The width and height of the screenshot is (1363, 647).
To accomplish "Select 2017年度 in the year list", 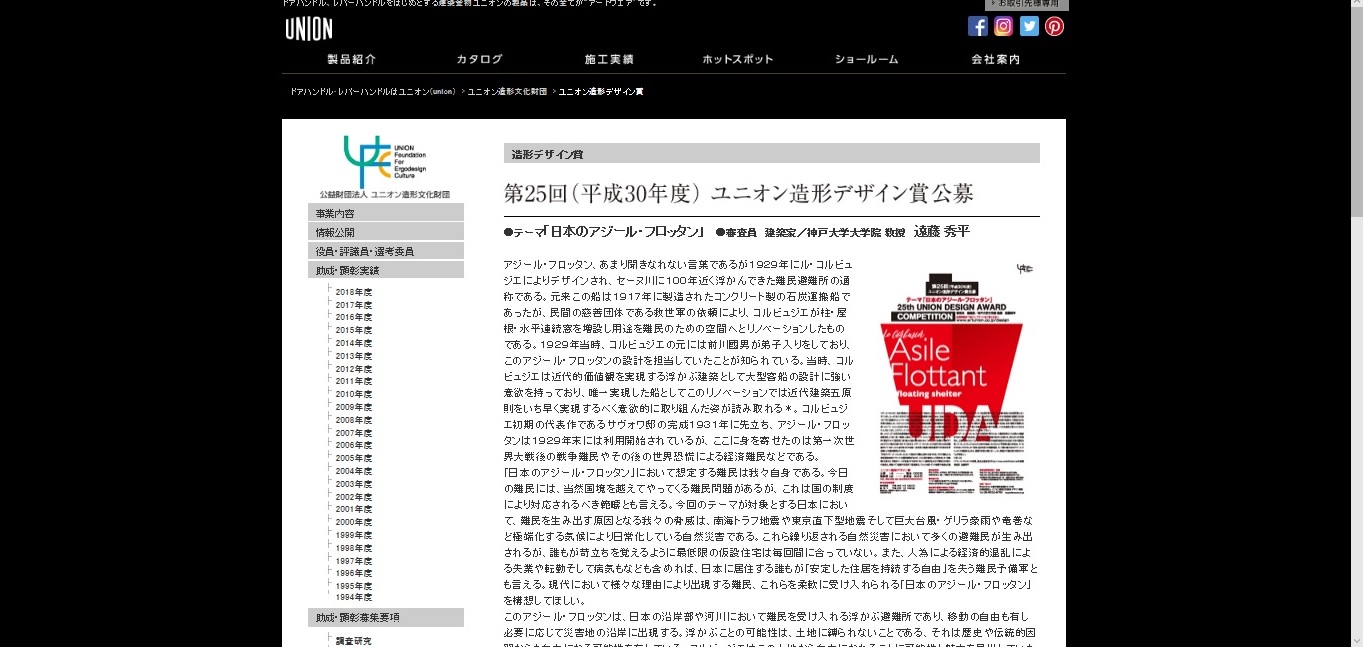I will pyautogui.click(x=354, y=305).
